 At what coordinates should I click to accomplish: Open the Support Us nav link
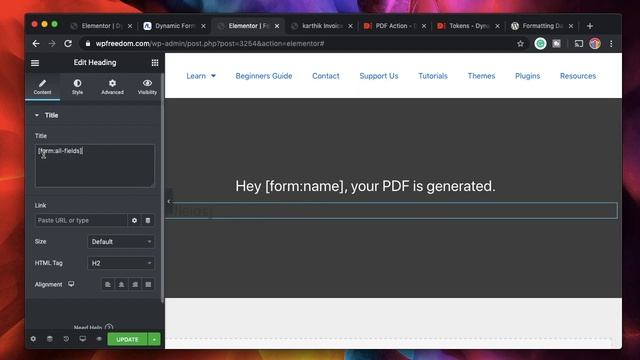click(379, 76)
